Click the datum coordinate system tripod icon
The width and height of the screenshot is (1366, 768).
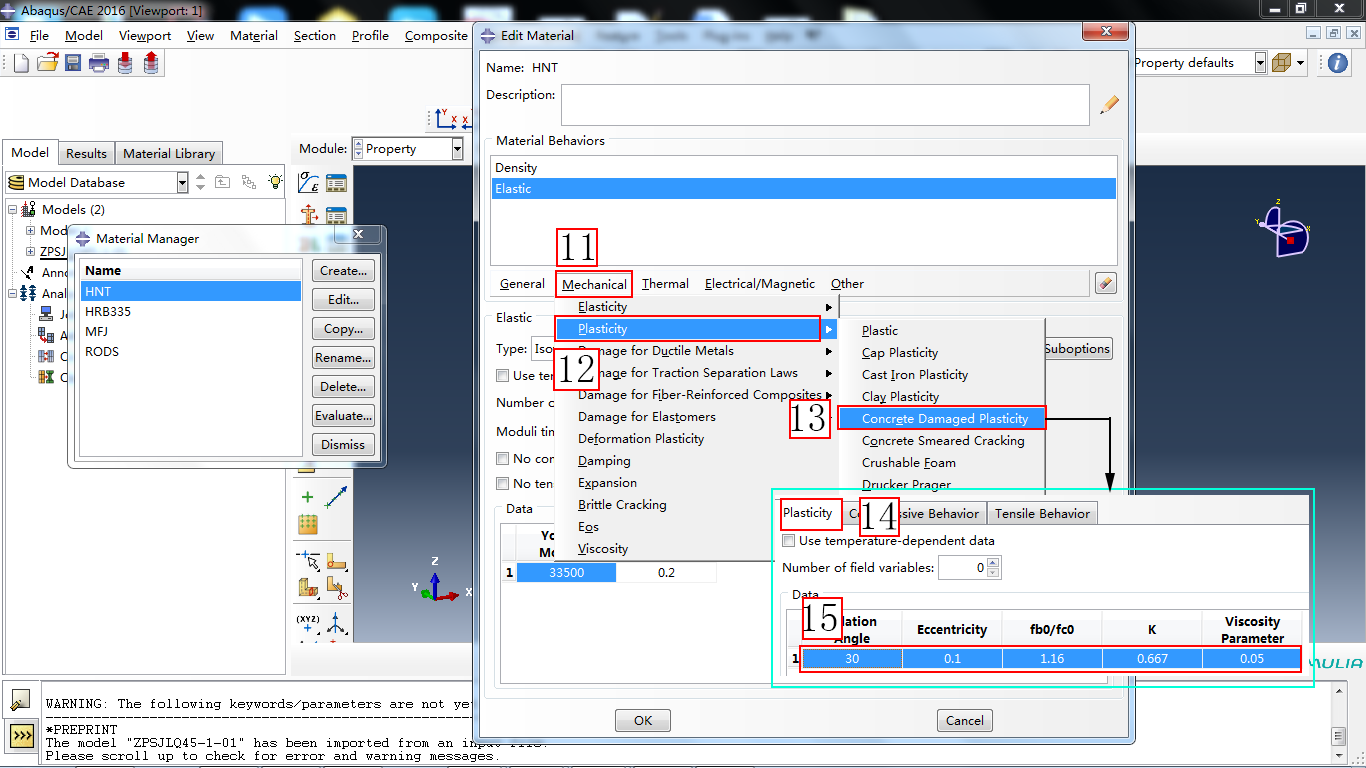[x=336, y=624]
